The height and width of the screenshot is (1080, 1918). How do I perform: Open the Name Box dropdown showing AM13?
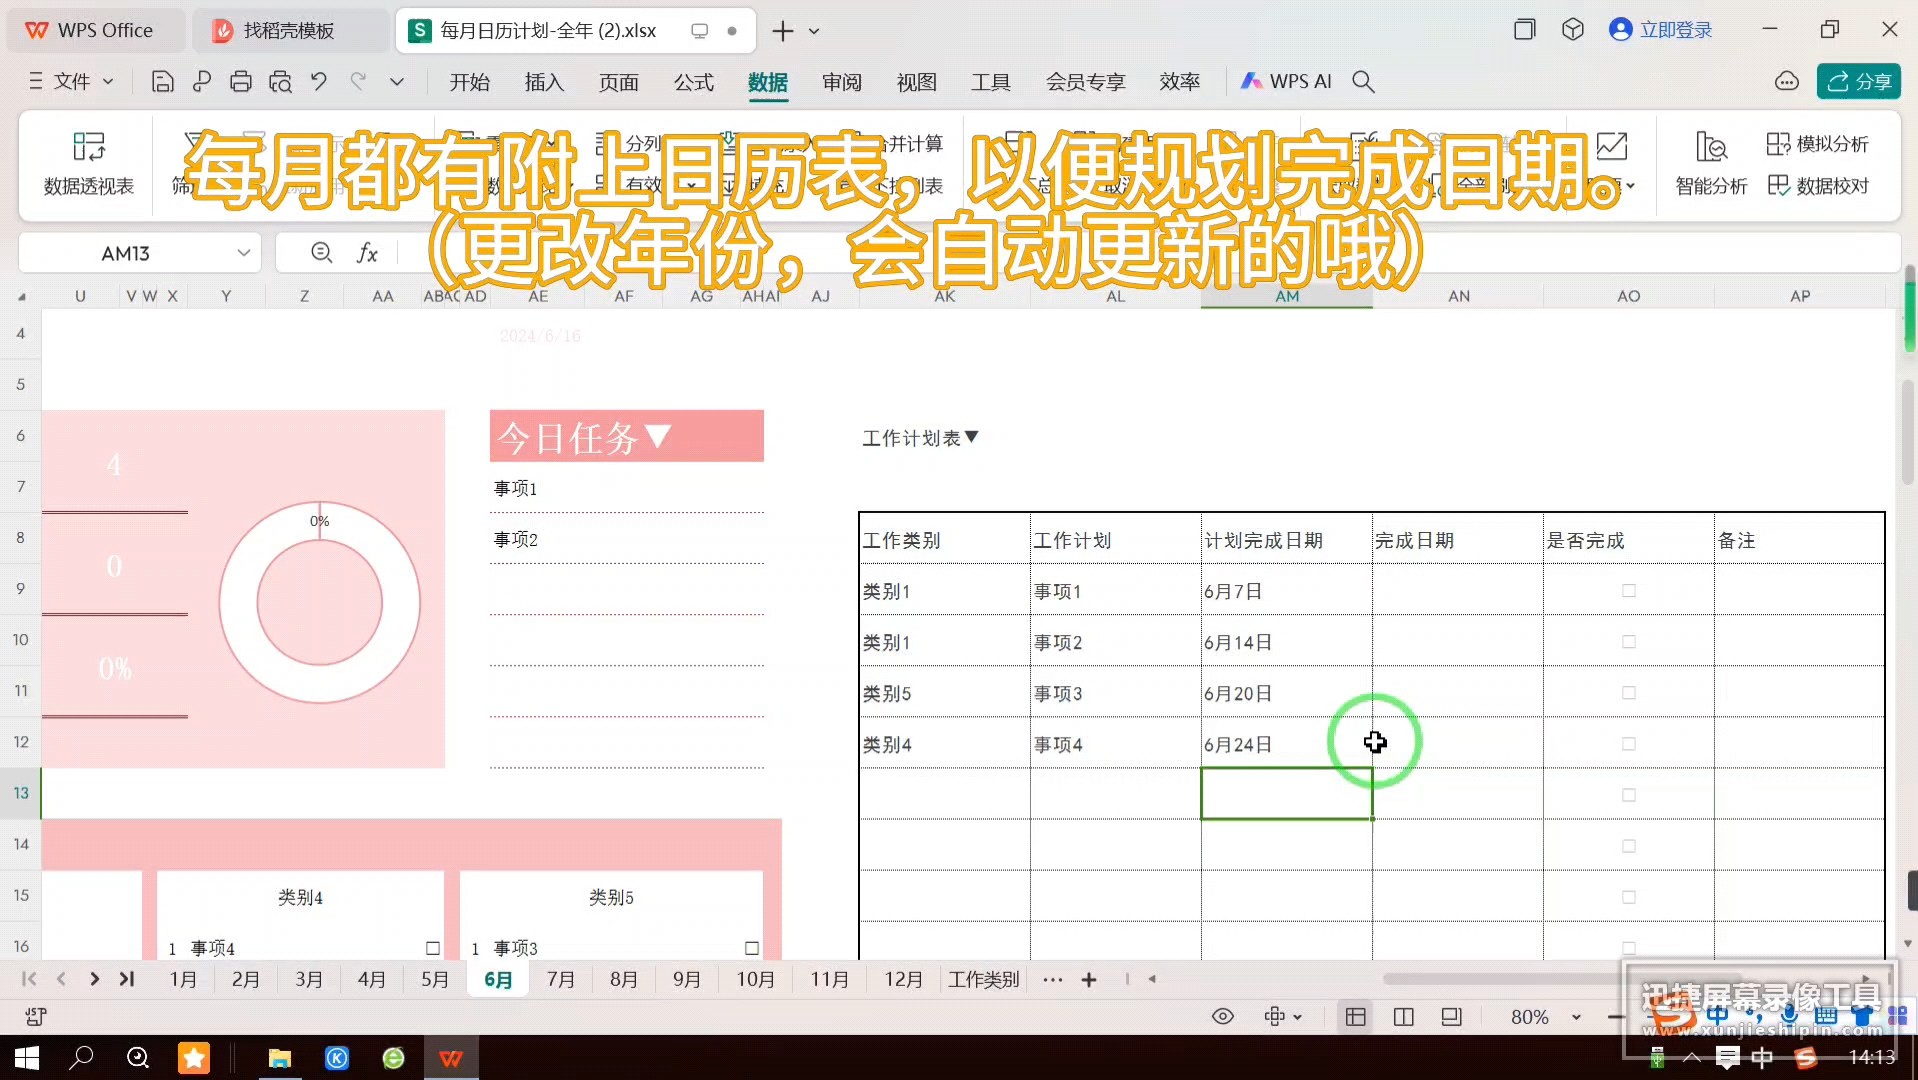244,253
